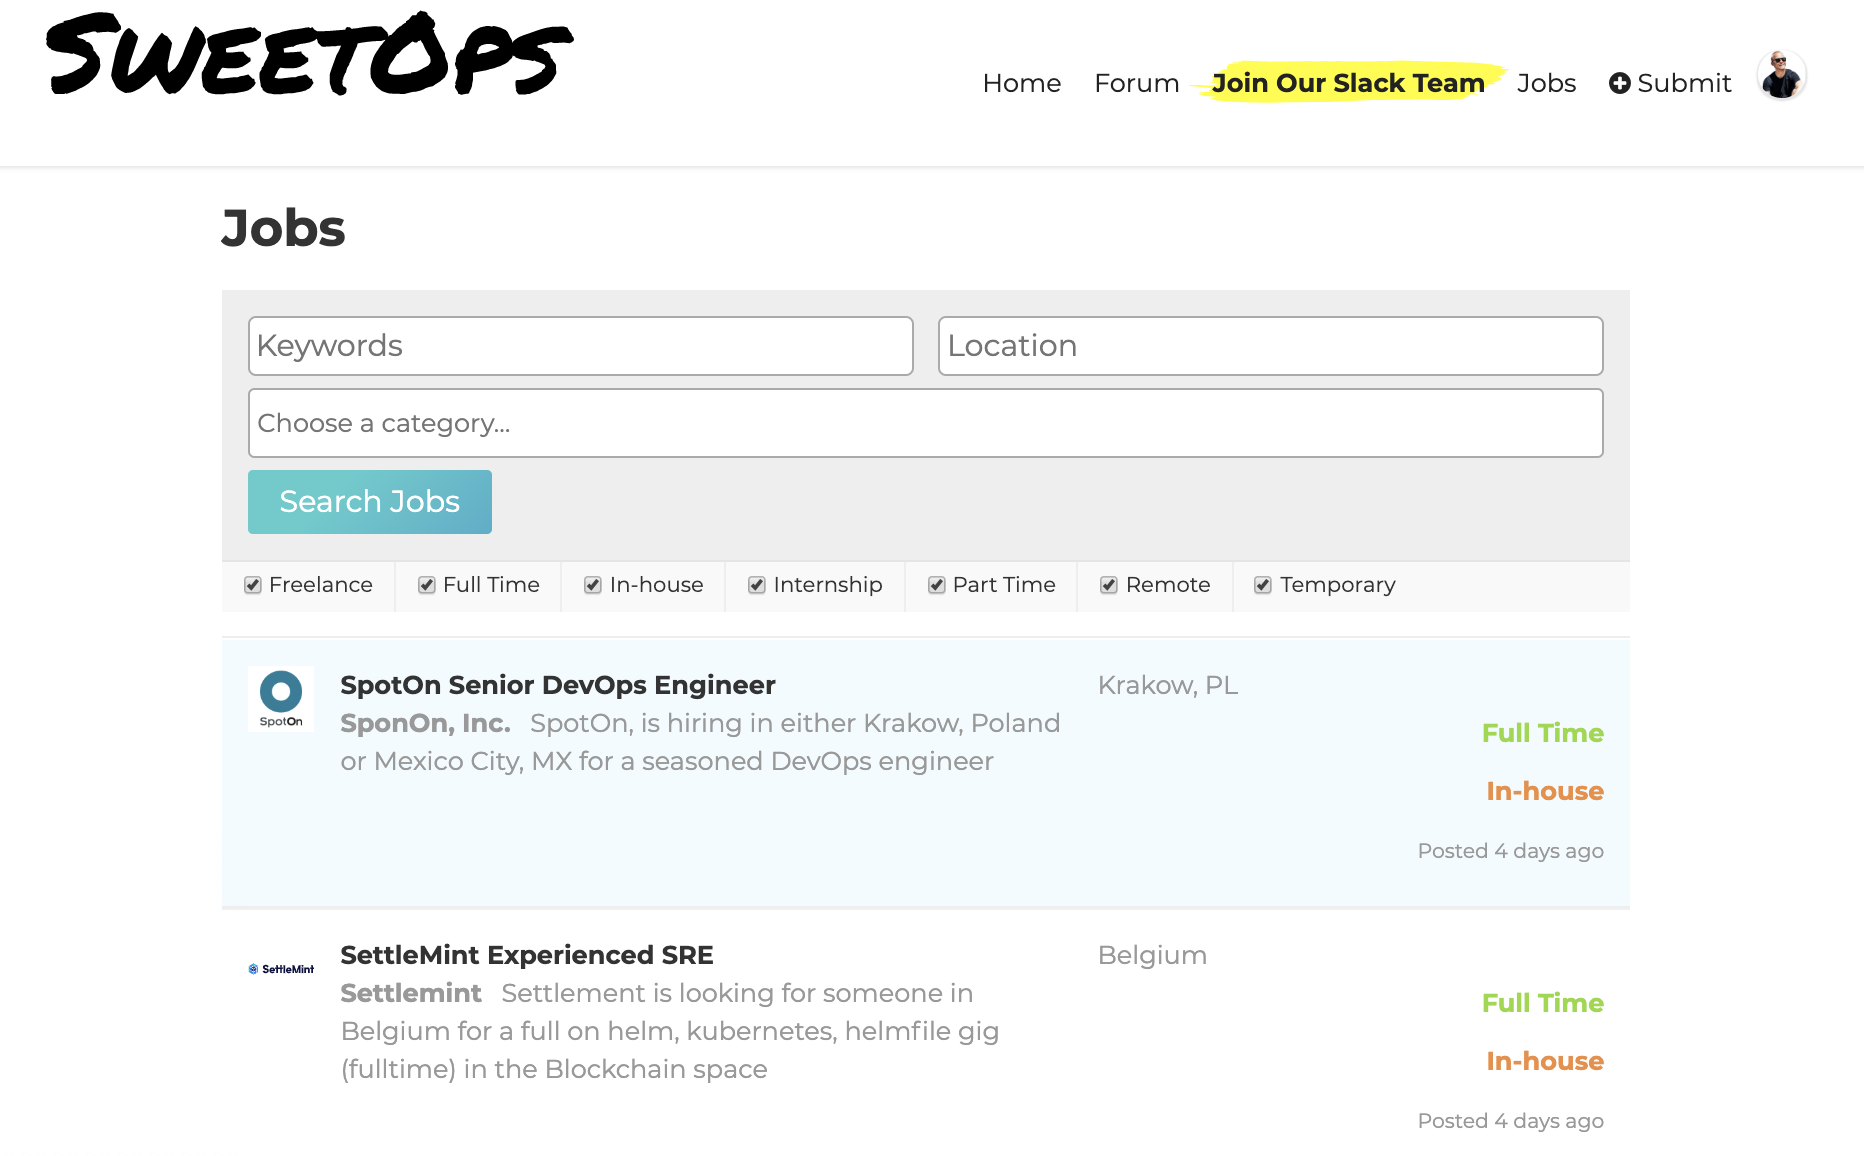Click the Belgium location text

tap(1152, 955)
